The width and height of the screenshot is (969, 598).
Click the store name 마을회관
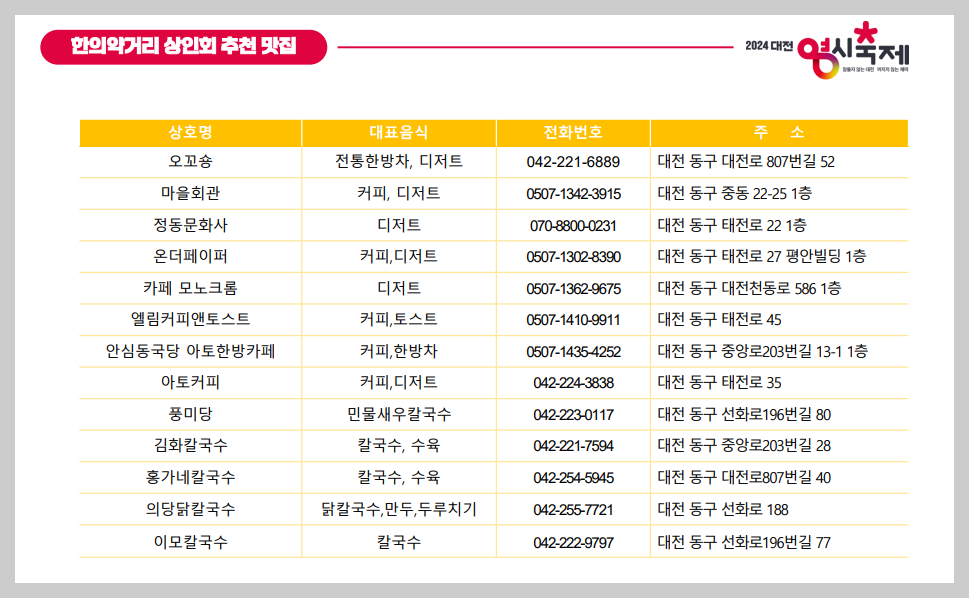[190, 193]
